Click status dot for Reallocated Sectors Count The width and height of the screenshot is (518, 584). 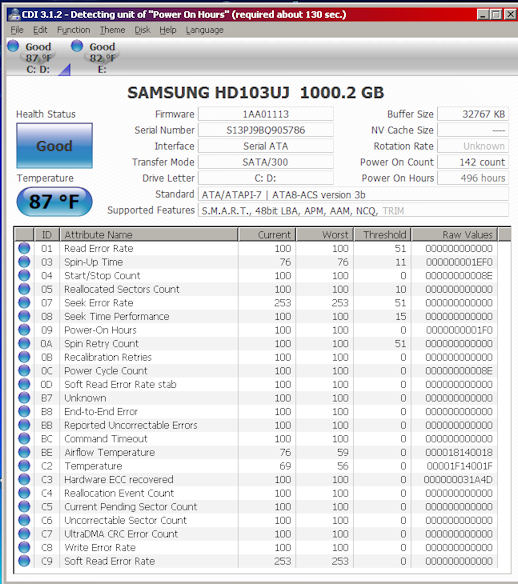coord(24,289)
